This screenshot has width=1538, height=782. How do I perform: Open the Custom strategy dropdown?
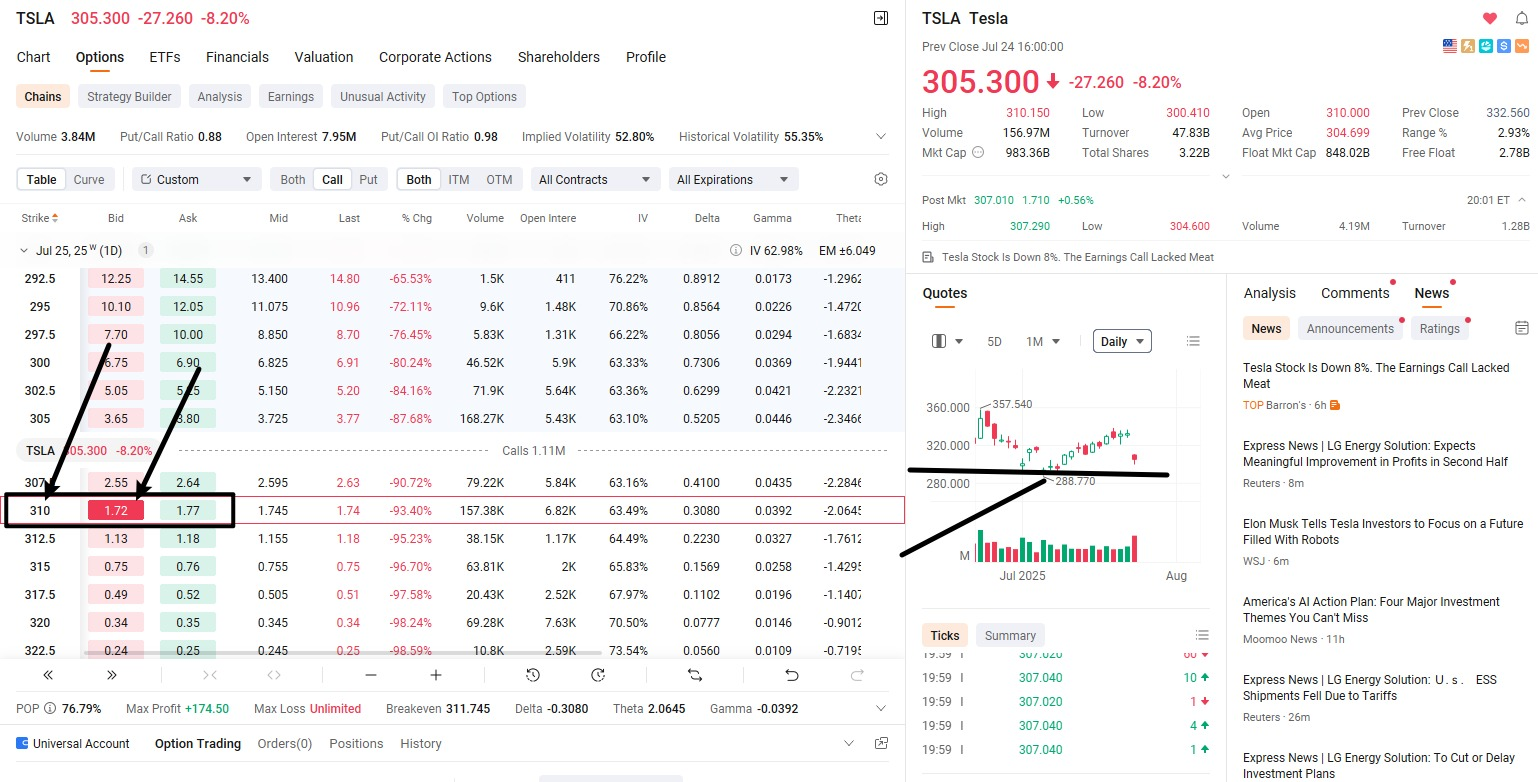(x=196, y=179)
